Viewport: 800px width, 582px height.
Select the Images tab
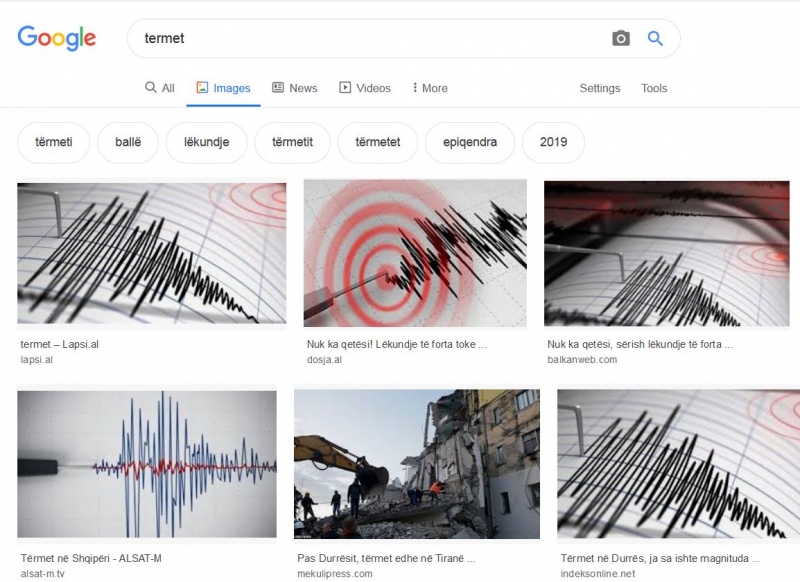point(223,88)
